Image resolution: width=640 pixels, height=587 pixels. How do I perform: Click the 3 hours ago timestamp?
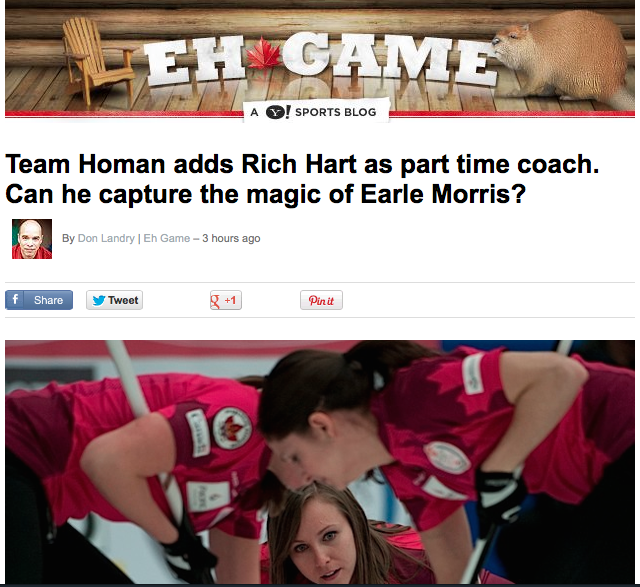click(x=231, y=238)
